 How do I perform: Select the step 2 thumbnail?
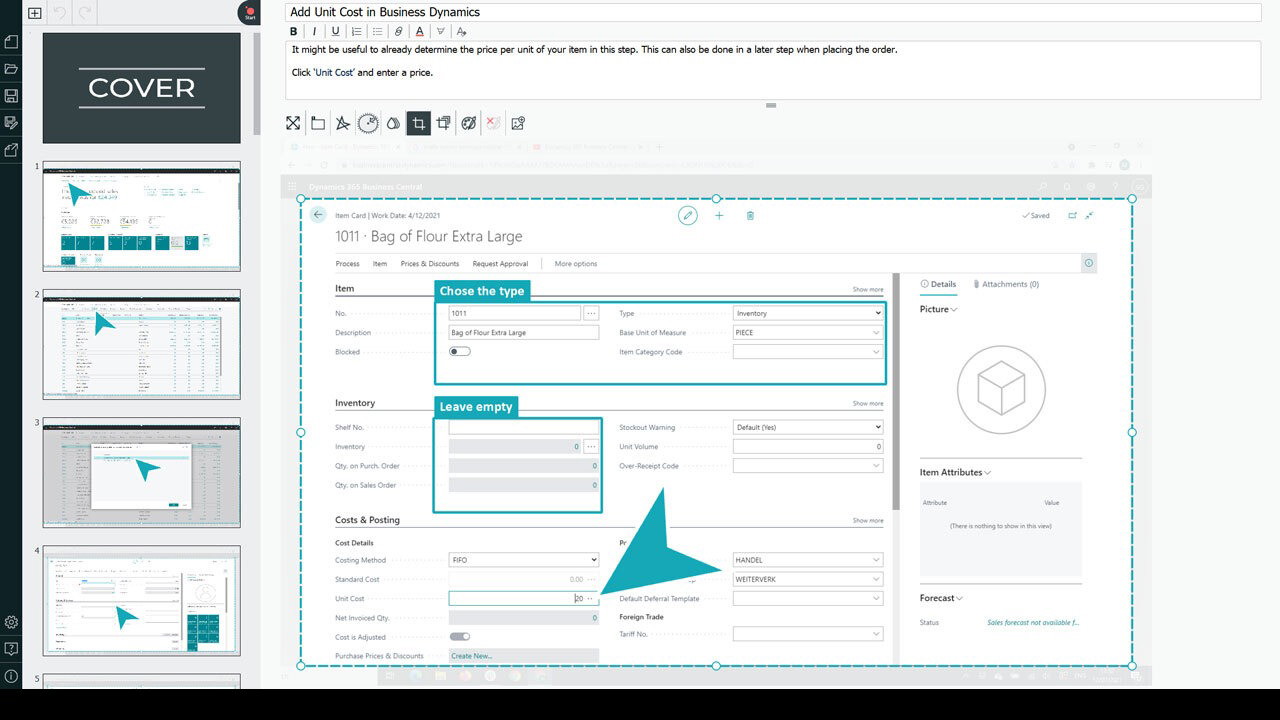point(141,344)
